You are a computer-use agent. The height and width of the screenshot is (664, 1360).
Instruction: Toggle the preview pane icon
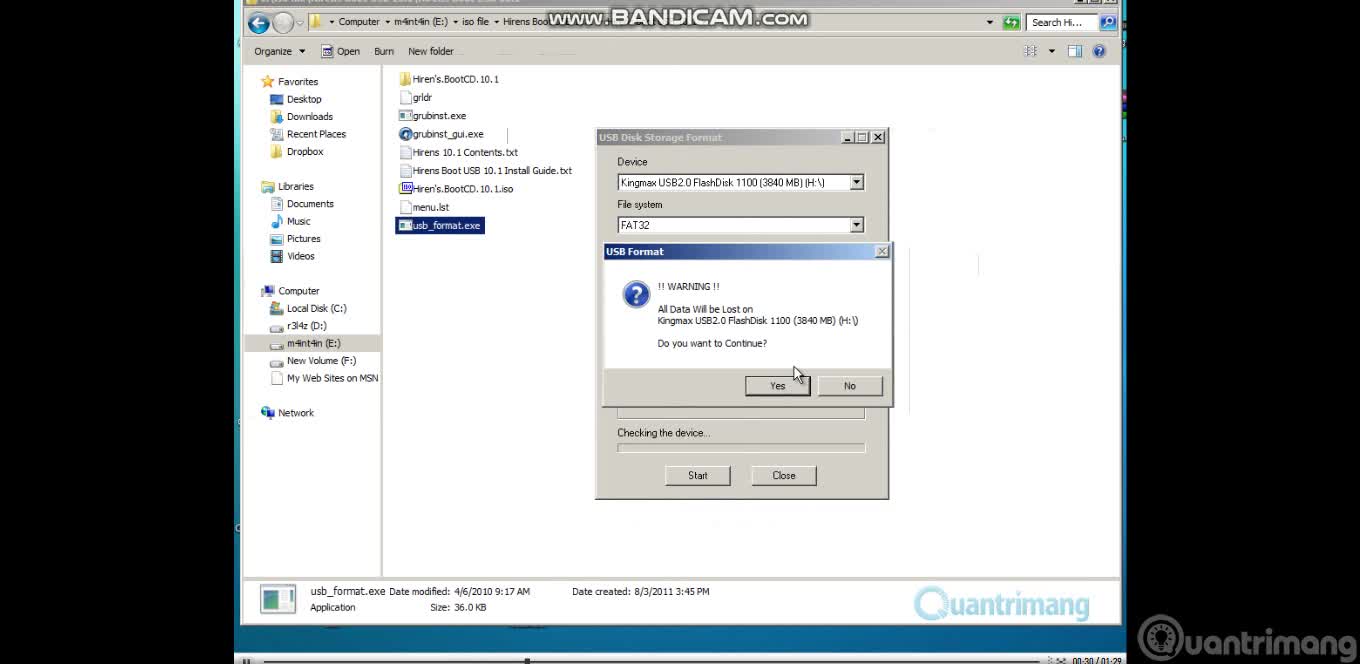(x=1075, y=51)
